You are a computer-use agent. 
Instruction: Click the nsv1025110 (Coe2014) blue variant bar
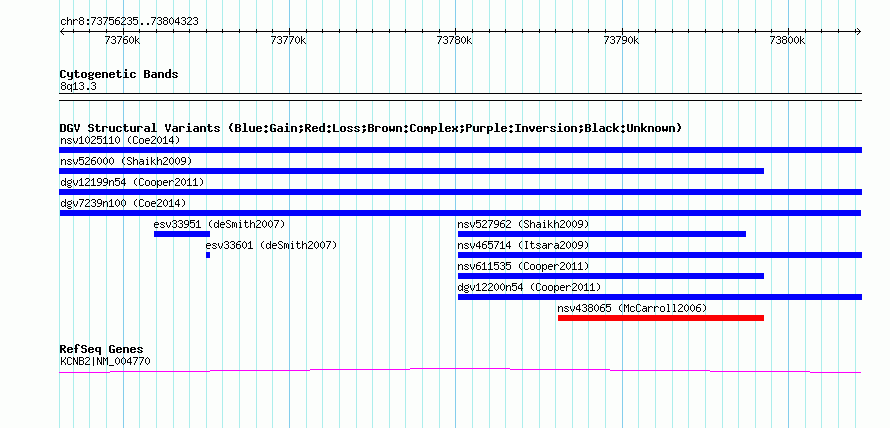pos(460,150)
